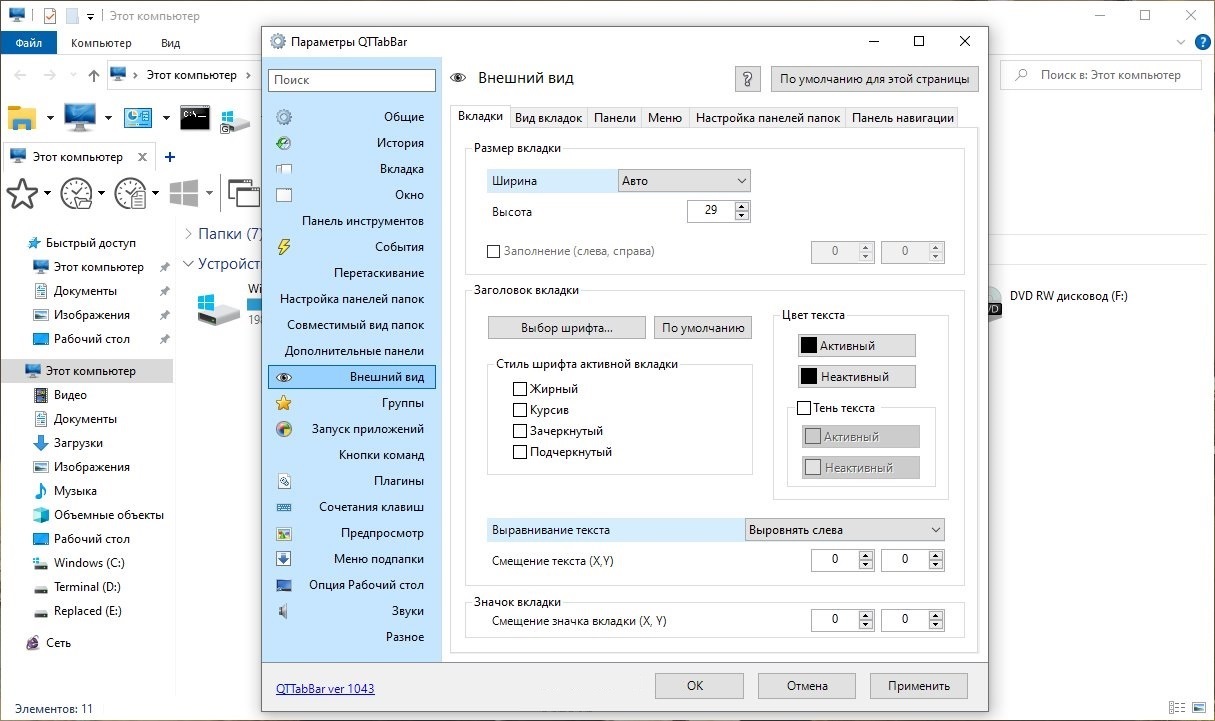The width and height of the screenshot is (1215, 721).
Task: Open the Вид ribbon tab in Explorer
Action: click(x=170, y=43)
